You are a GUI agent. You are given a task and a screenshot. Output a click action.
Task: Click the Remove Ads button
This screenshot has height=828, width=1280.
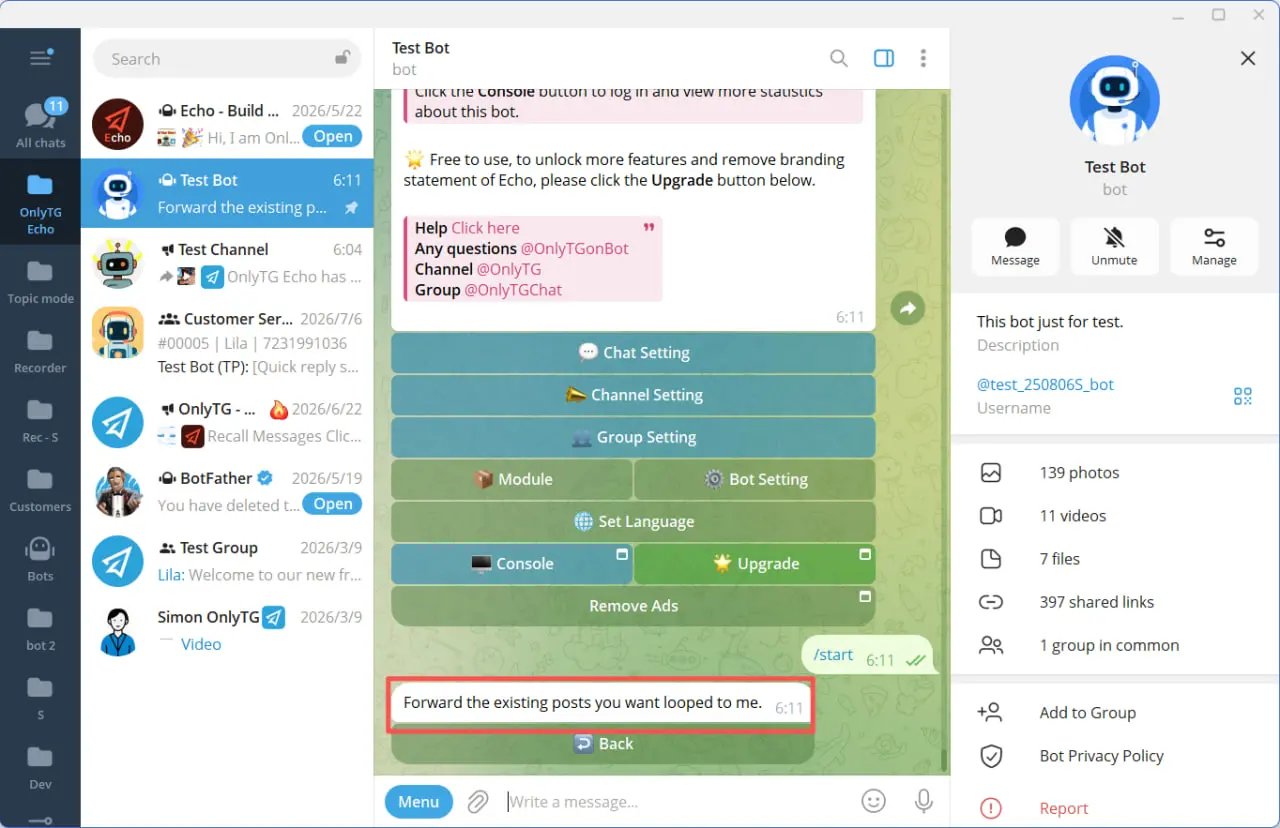[633, 606]
